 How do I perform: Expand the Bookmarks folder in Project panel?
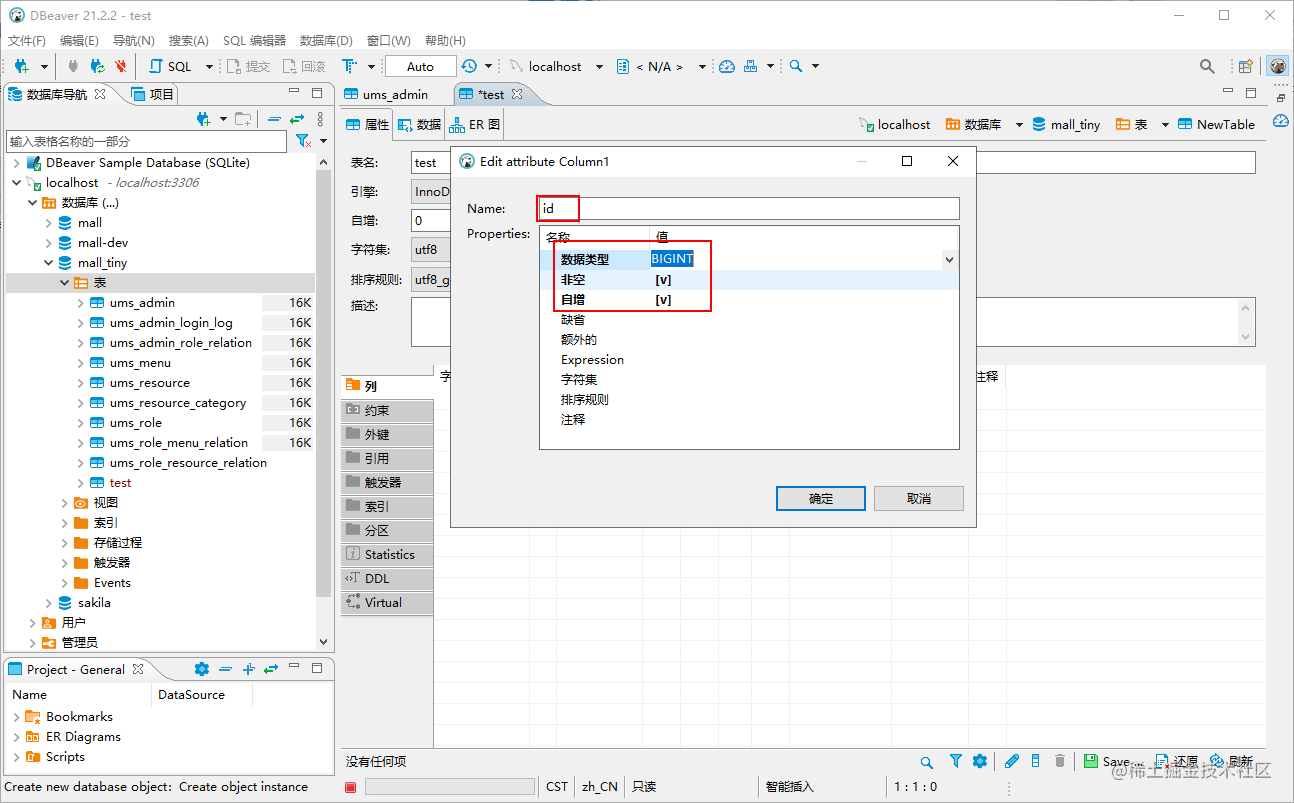point(17,717)
